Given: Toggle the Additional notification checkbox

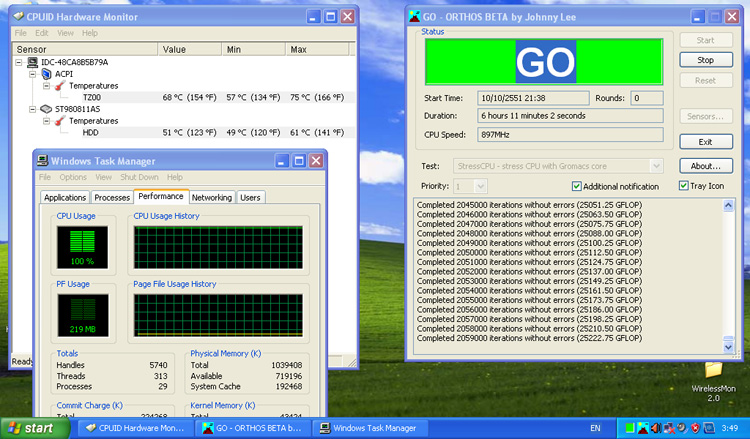Looking at the screenshot, I should (577, 187).
